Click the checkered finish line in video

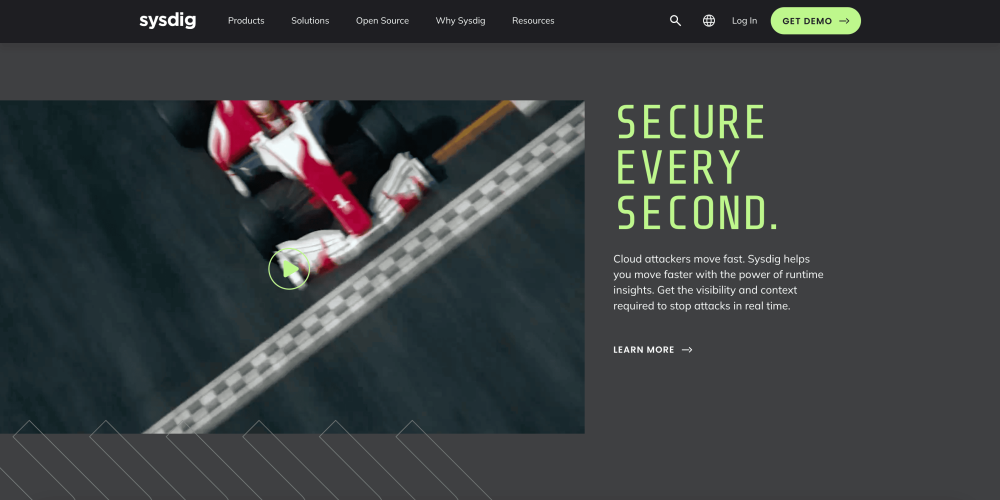pos(364,269)
